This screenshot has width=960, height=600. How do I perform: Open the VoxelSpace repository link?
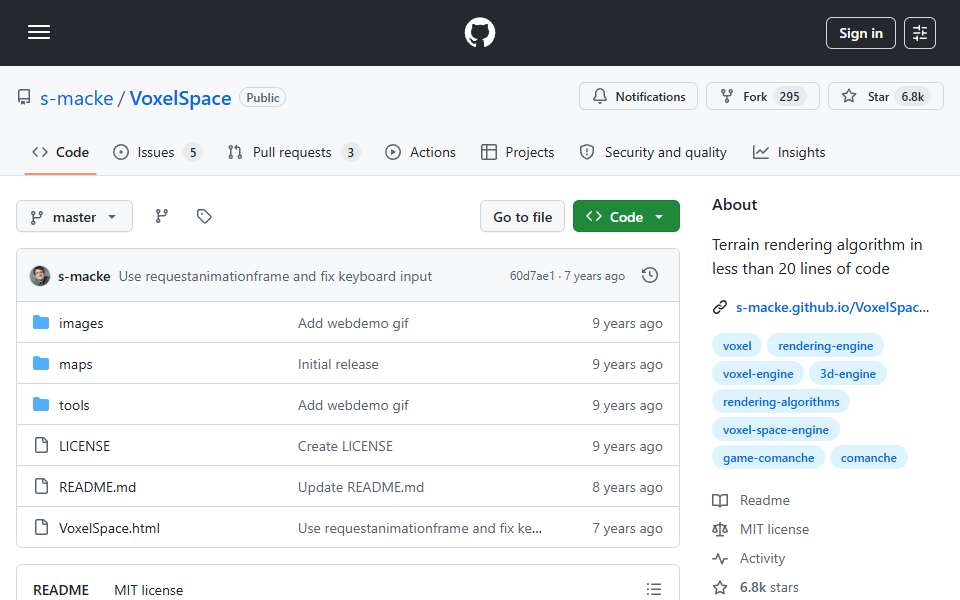point(180,98)
